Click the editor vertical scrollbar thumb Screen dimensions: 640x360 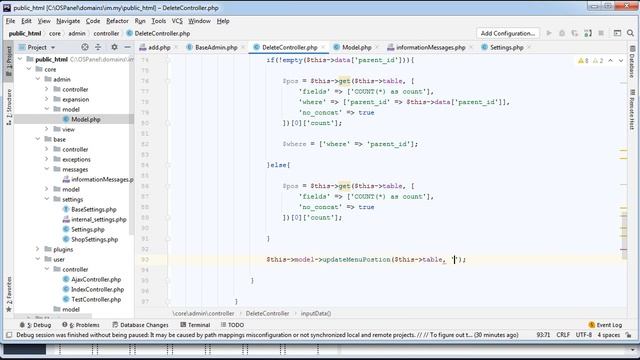624,236
